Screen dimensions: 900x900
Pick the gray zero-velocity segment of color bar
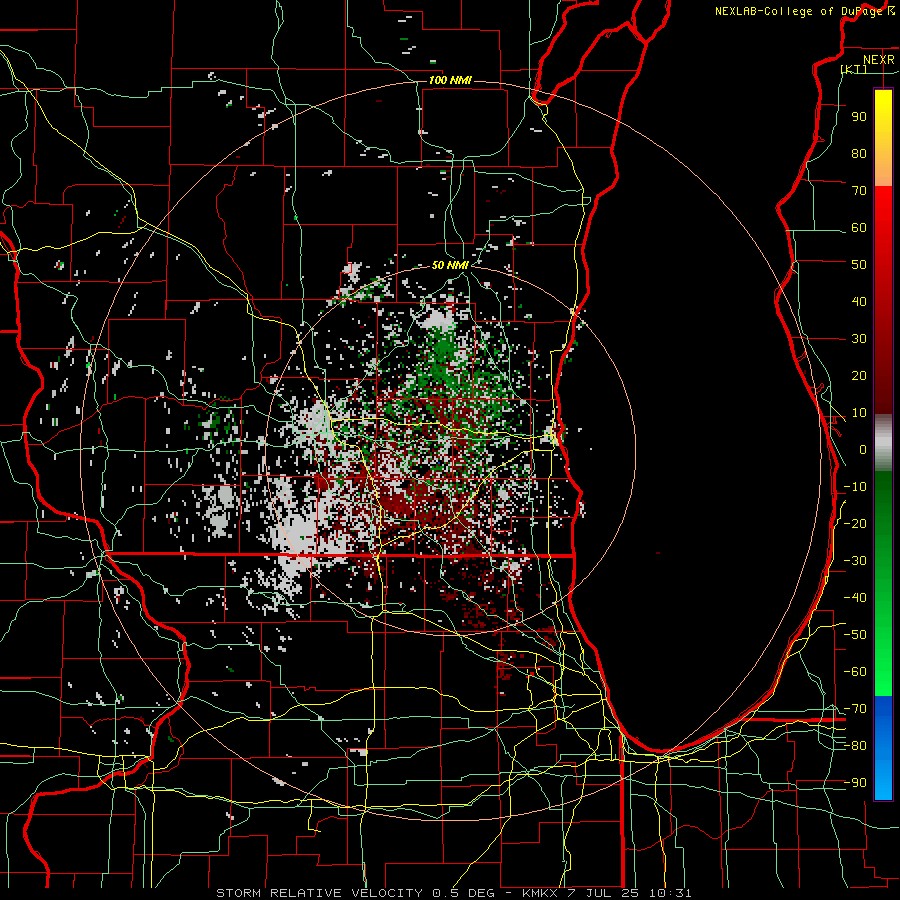click(x=883, y=443)
